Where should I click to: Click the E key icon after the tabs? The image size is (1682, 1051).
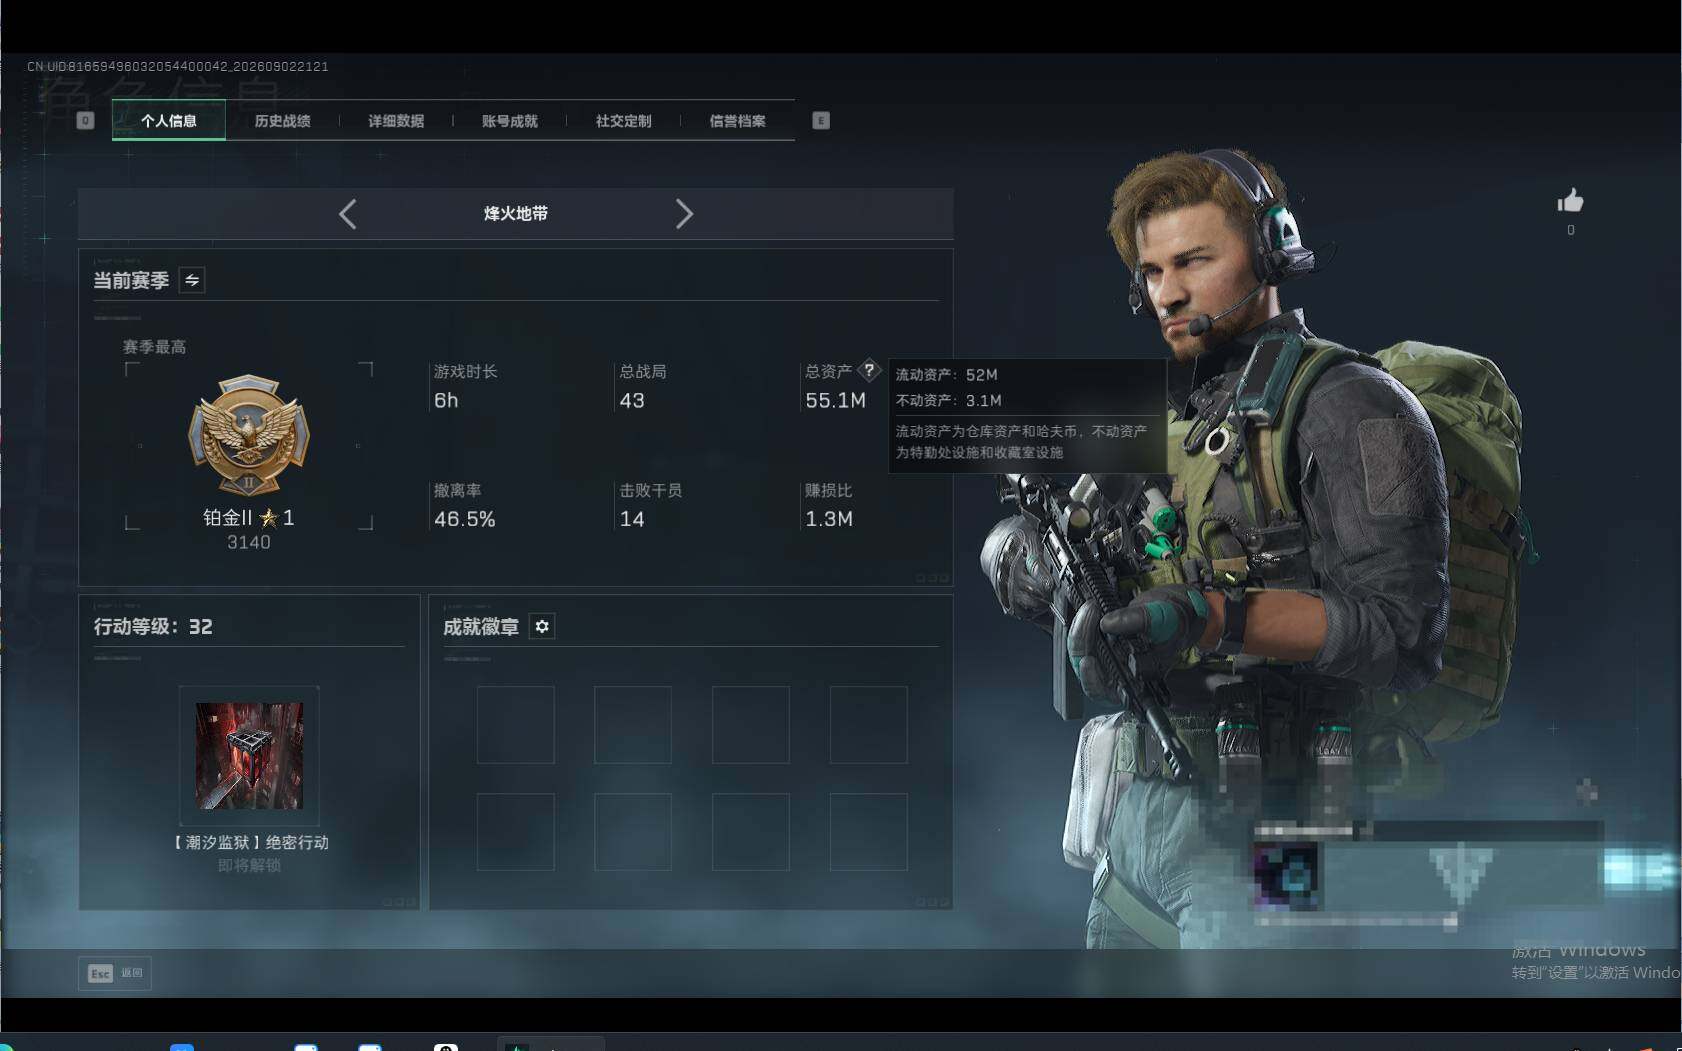(821, 121)
